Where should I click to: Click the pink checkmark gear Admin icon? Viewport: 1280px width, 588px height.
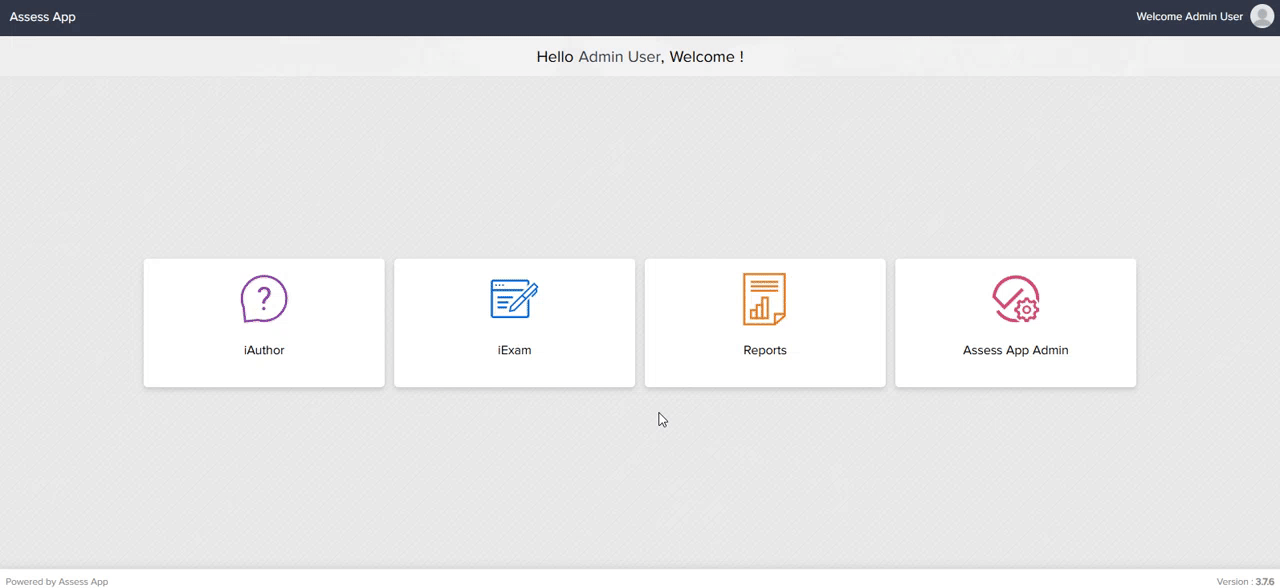tap(1016, 299)
